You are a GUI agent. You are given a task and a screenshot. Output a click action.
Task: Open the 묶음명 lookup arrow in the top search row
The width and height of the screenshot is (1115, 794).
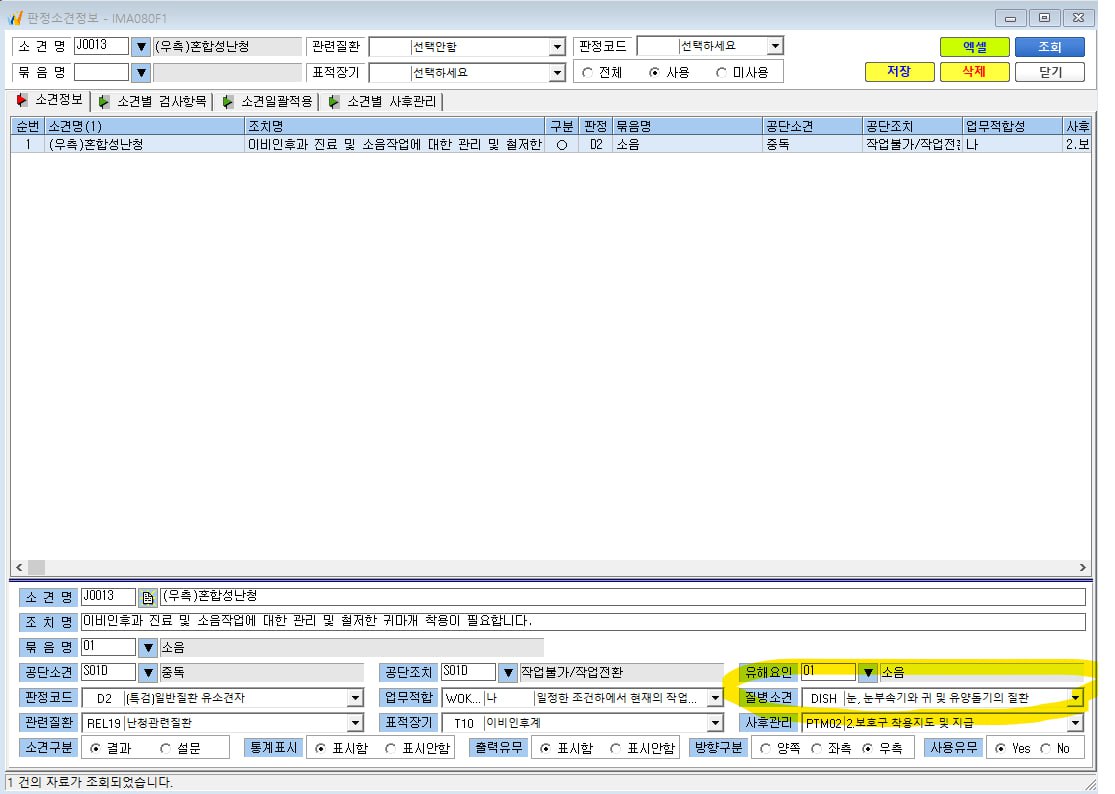141,73
